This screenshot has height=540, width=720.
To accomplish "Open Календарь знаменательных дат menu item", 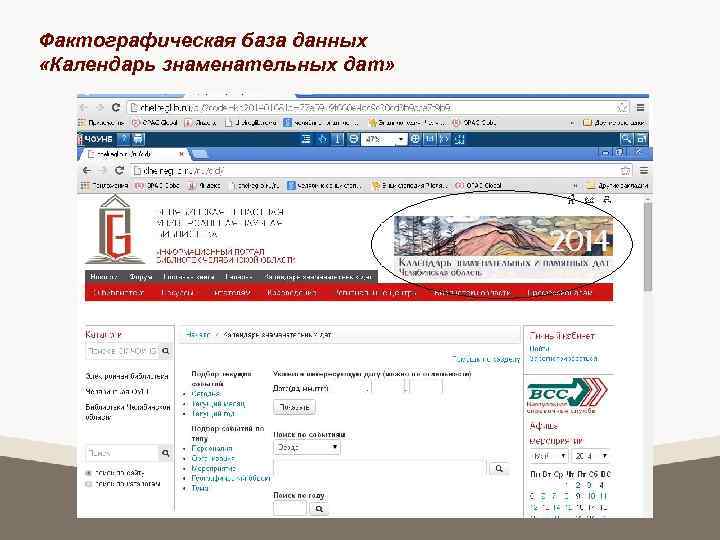I will (x=318, y=276).
